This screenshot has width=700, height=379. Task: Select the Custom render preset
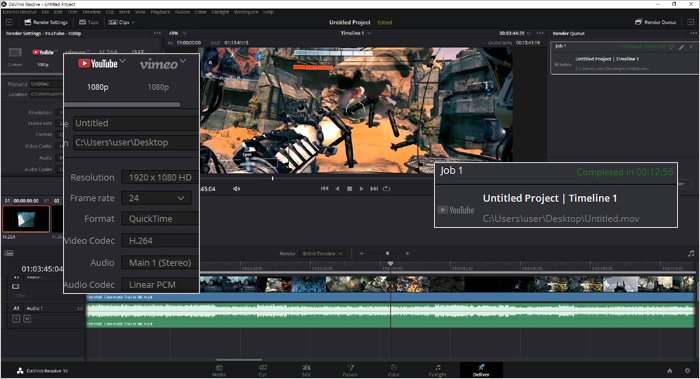[15, 56]
